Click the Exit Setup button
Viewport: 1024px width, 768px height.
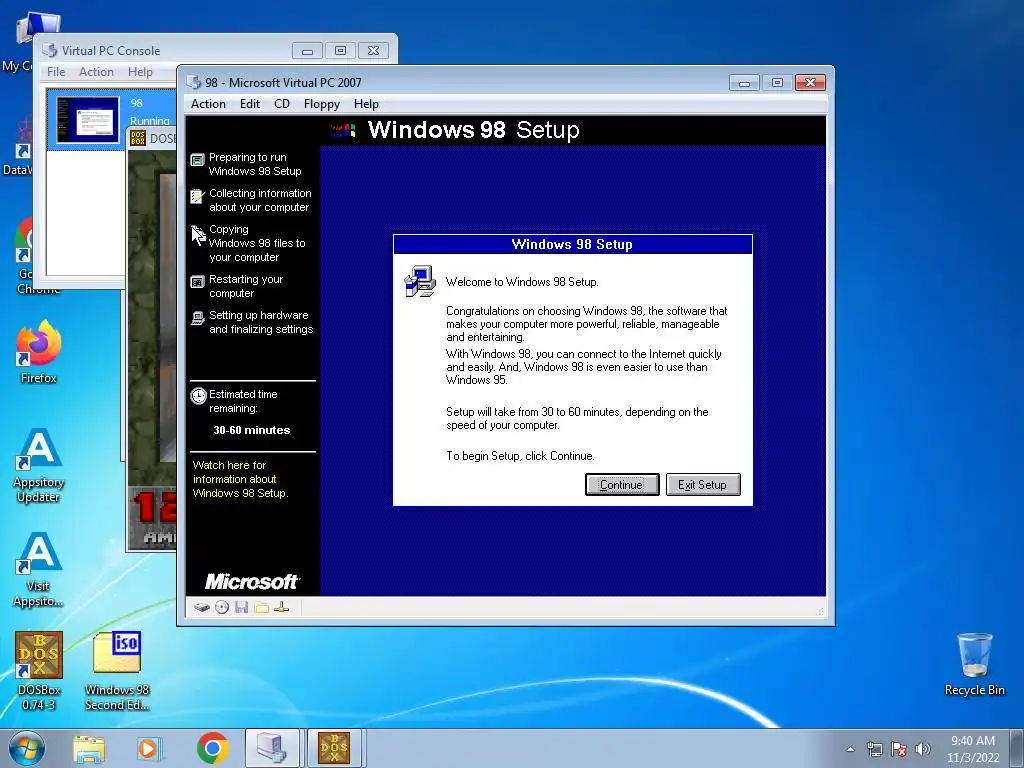tap(703, 485)
